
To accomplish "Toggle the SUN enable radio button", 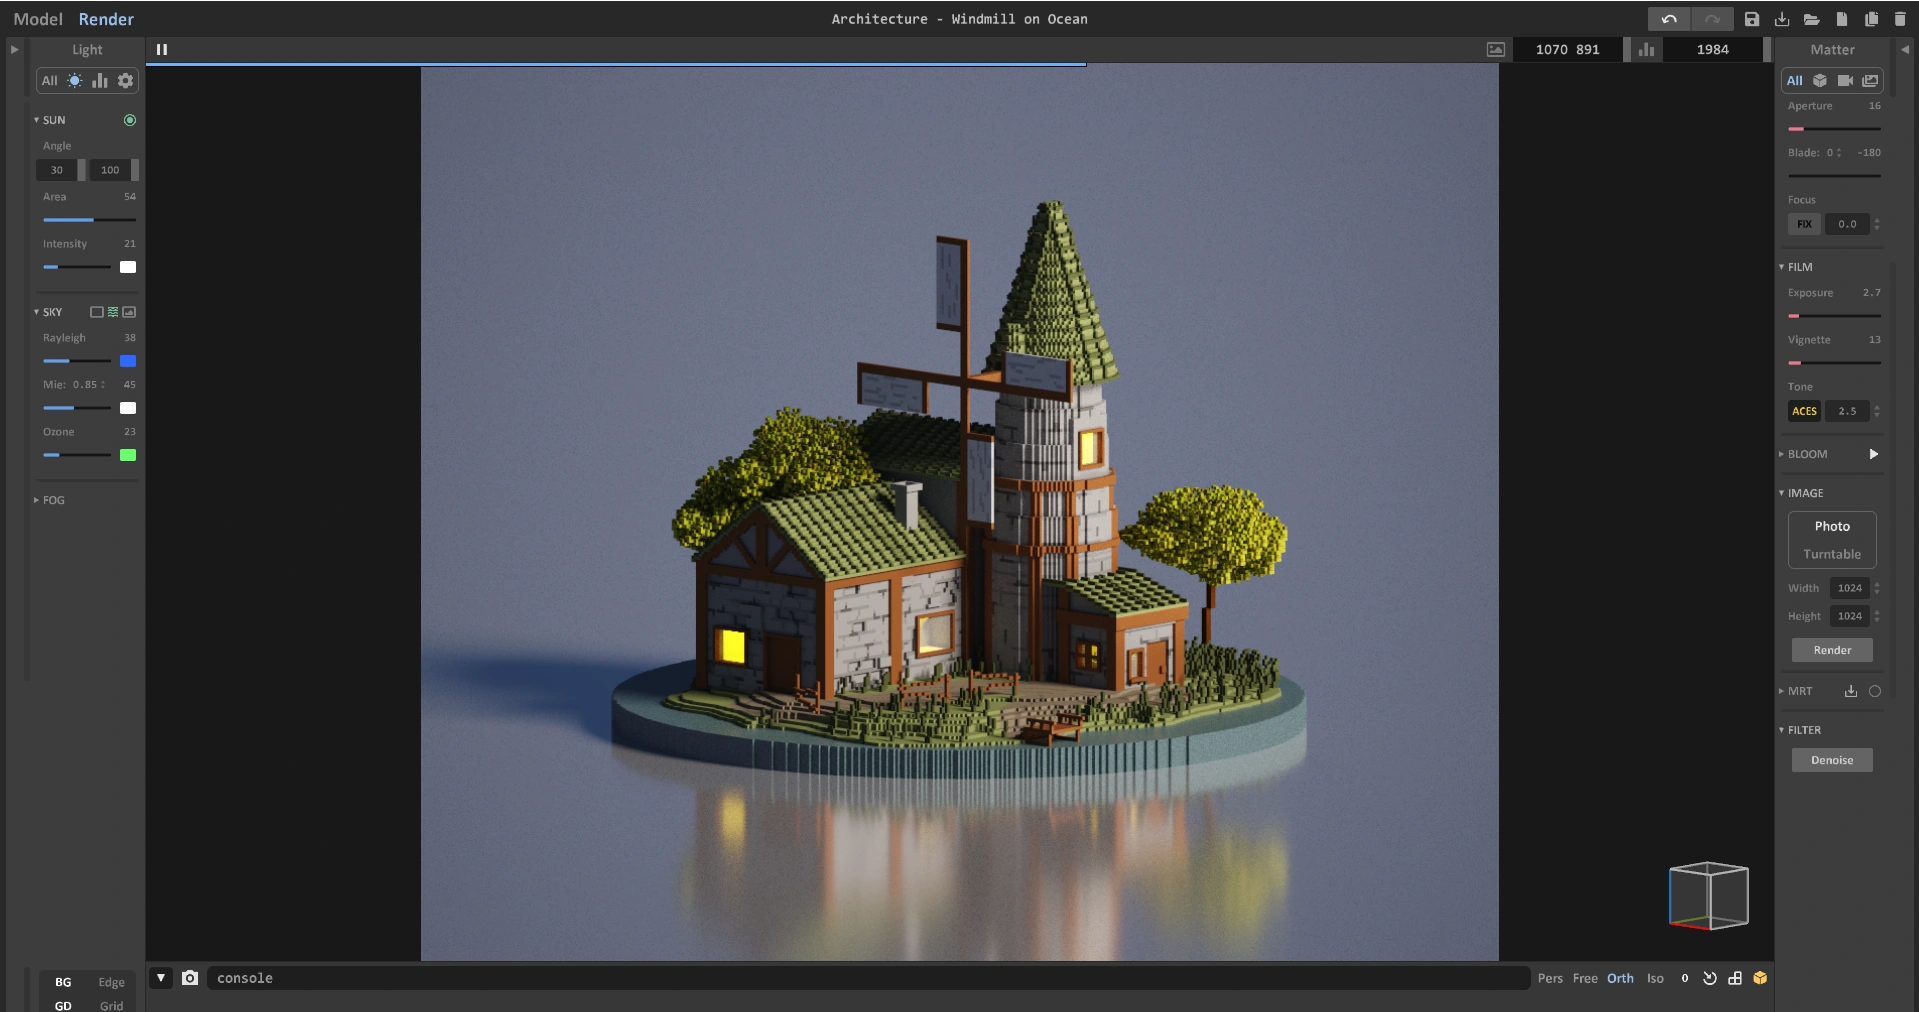I will [130, 120].
